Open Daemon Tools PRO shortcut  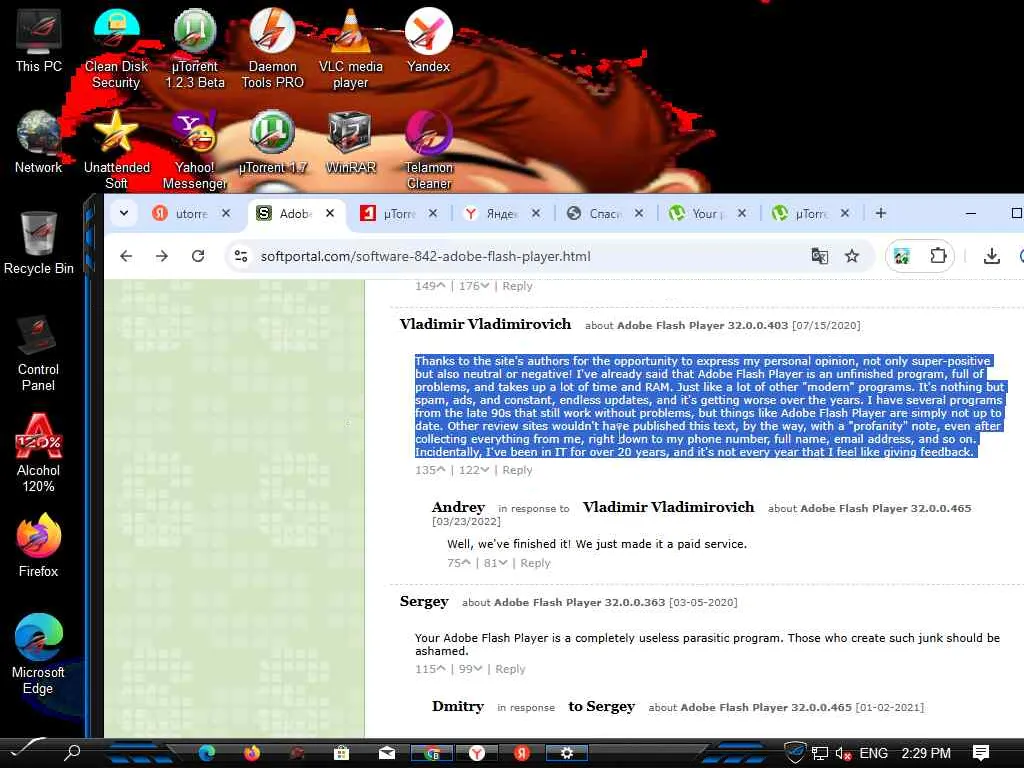tap(272, 48)
